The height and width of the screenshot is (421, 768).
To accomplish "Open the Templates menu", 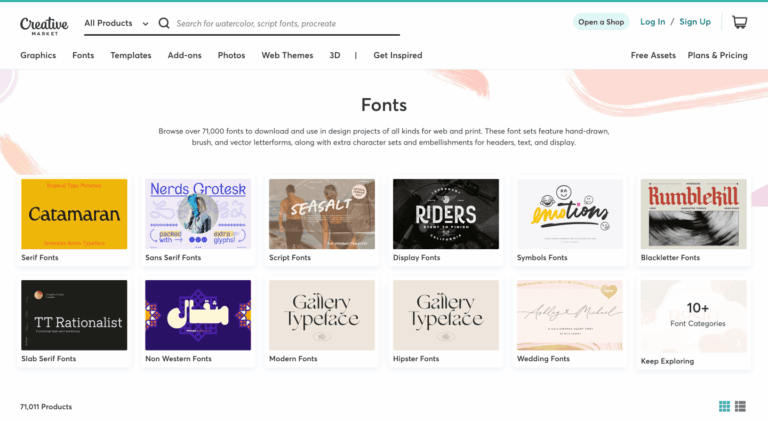I will click(131, 55).
